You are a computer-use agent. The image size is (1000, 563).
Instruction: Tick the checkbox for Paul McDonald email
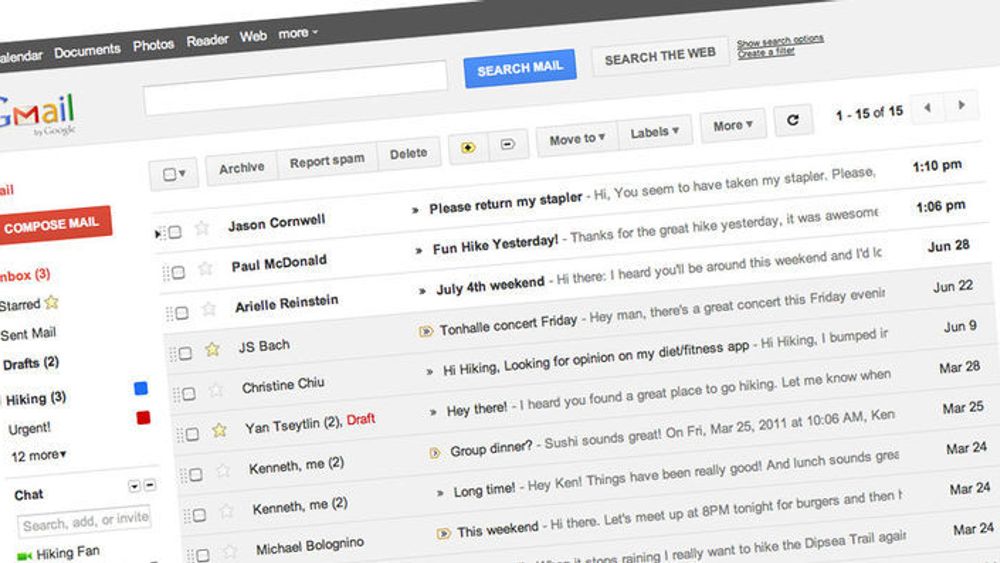click(x=178, y=272)
